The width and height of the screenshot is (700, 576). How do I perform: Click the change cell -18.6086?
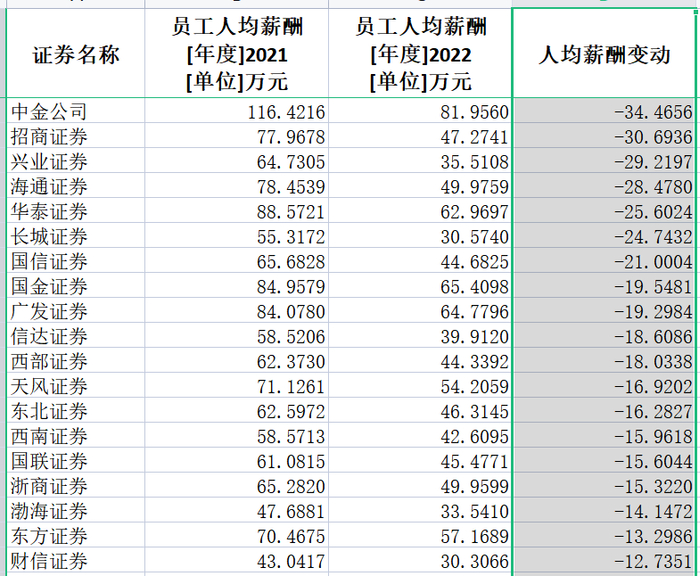coord(604,335)
